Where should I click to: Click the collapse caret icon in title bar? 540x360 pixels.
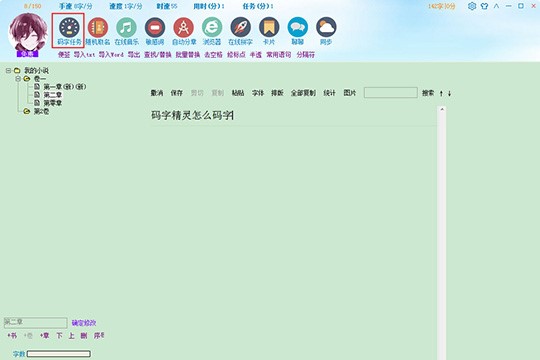[x=496, y=6]
